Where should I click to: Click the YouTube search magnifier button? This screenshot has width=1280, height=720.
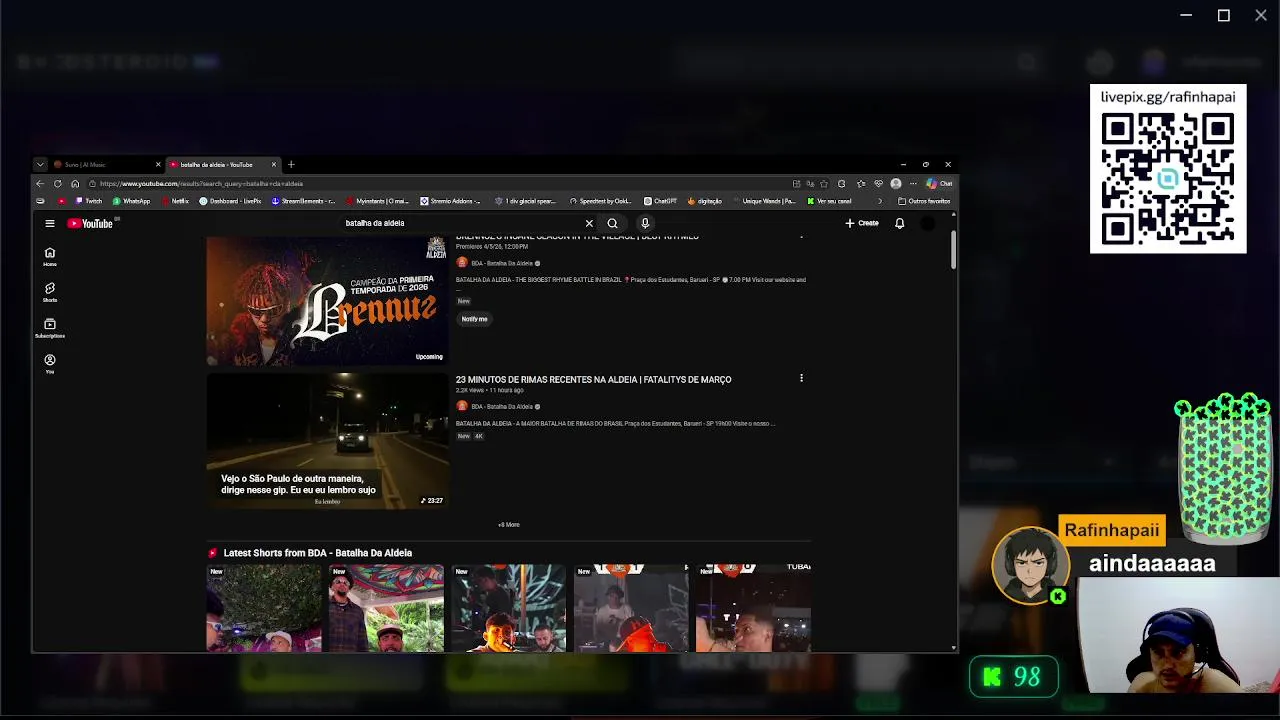(x=612, y=223)
